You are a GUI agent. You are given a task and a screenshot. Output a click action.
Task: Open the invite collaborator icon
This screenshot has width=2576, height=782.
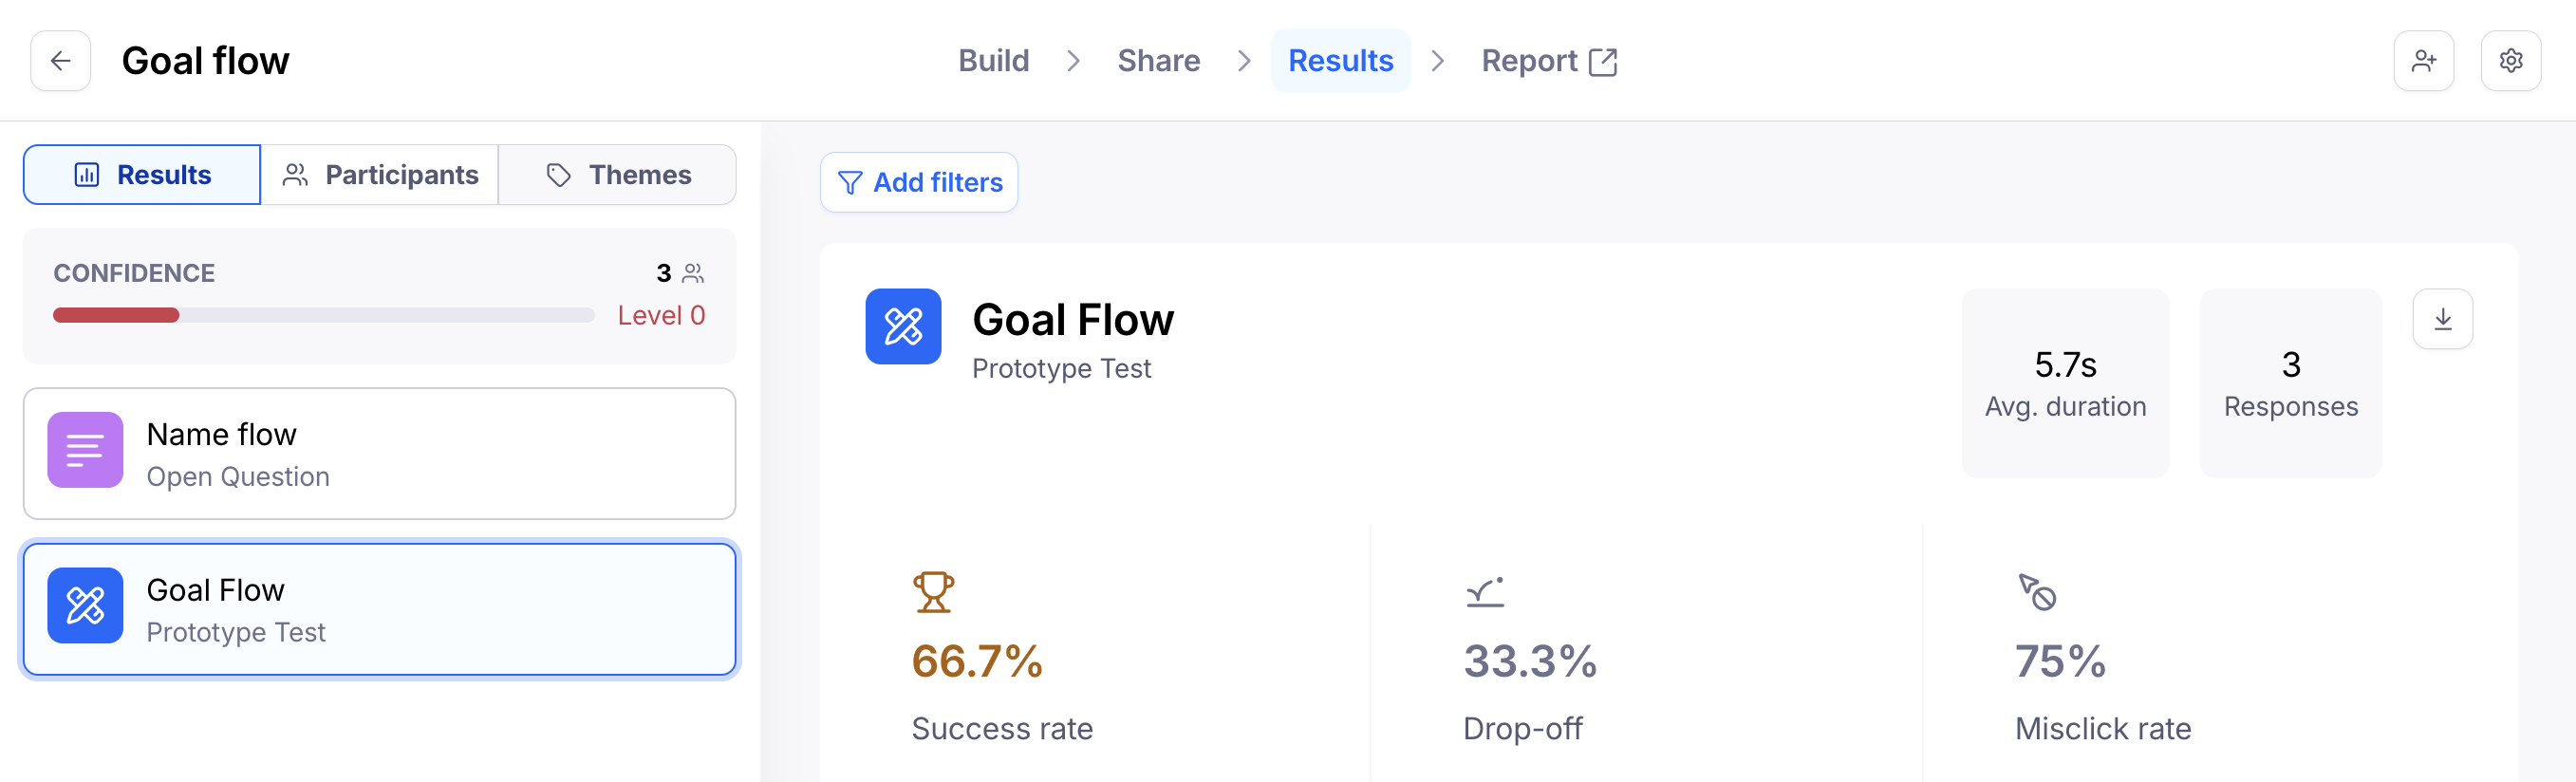coord(2423,61)
